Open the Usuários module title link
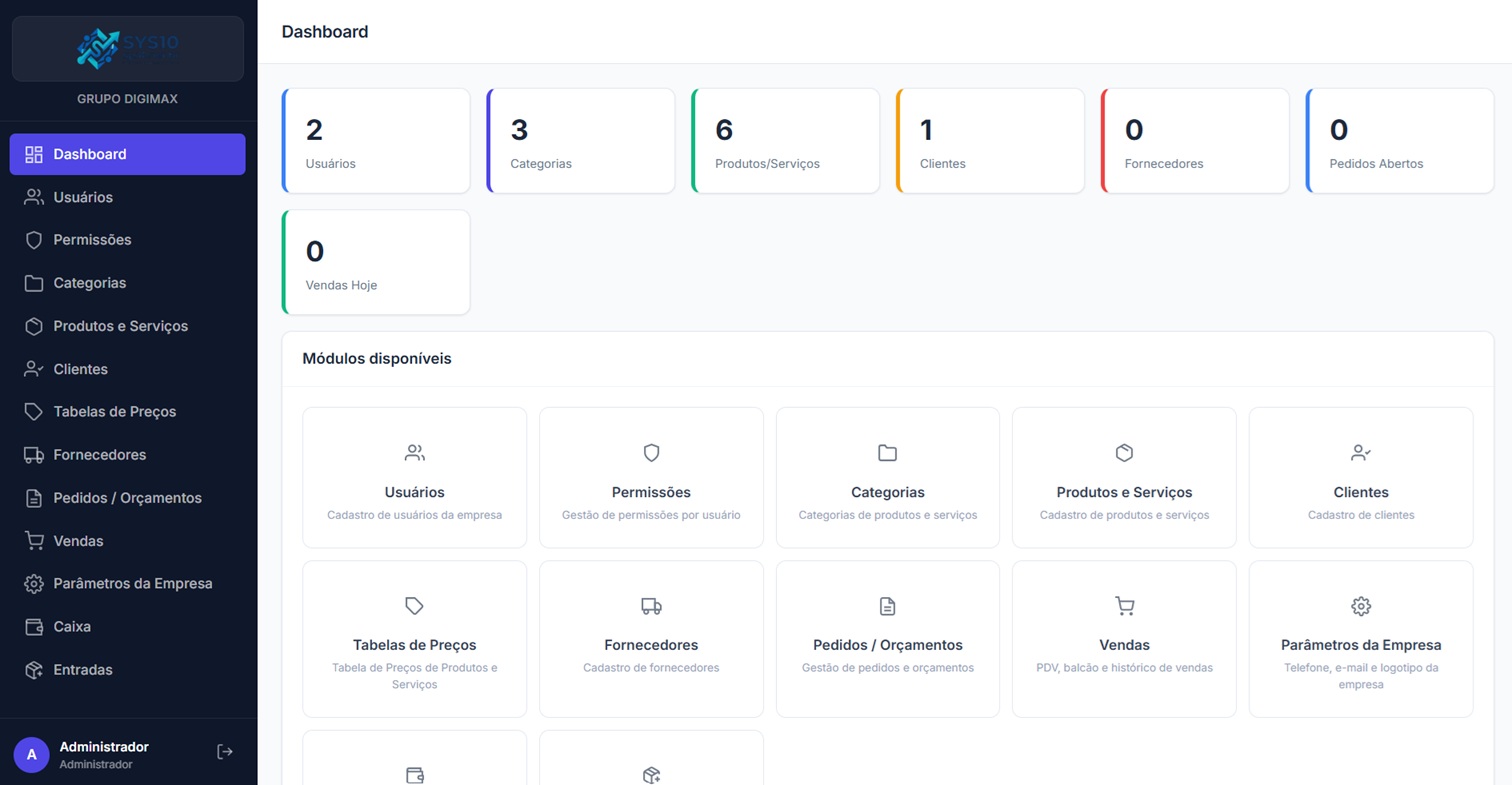Screen dimensions: 1512x785 click(414, 492)
